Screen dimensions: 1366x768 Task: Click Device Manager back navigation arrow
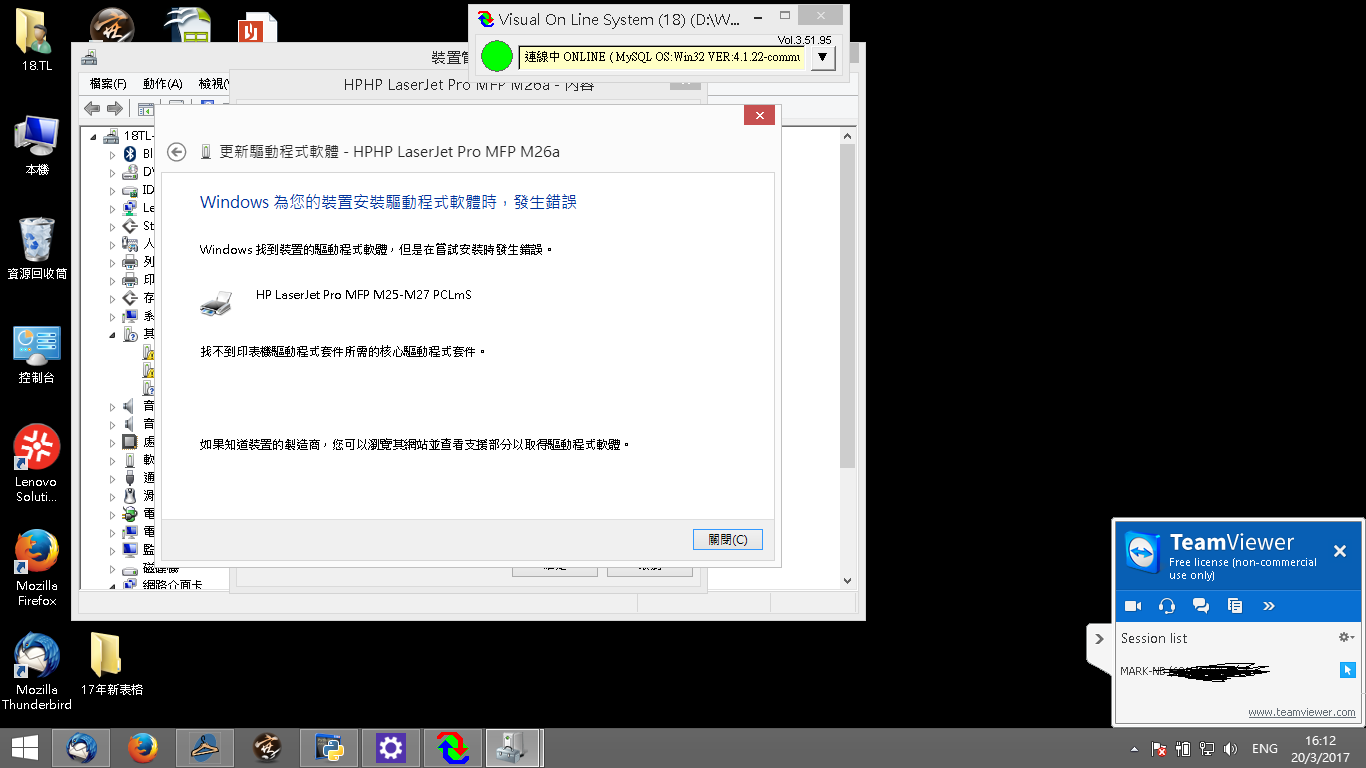92,109
